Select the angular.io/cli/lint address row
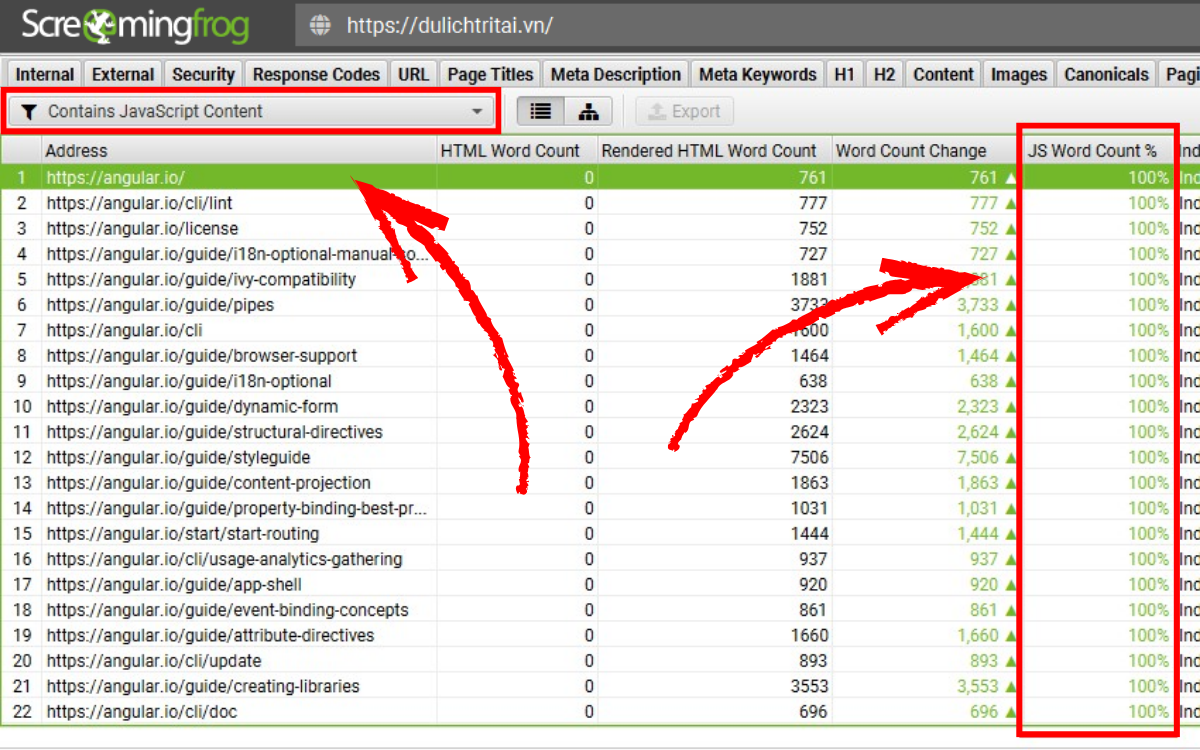The image size is (1200, 750). point(139,204)
